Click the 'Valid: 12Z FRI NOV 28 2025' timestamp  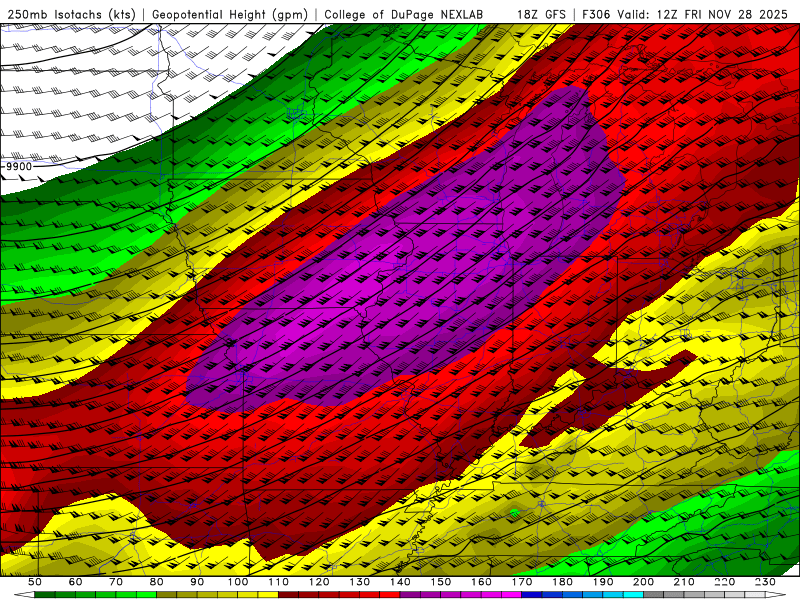pyautogui.click(x=703, y=14)
